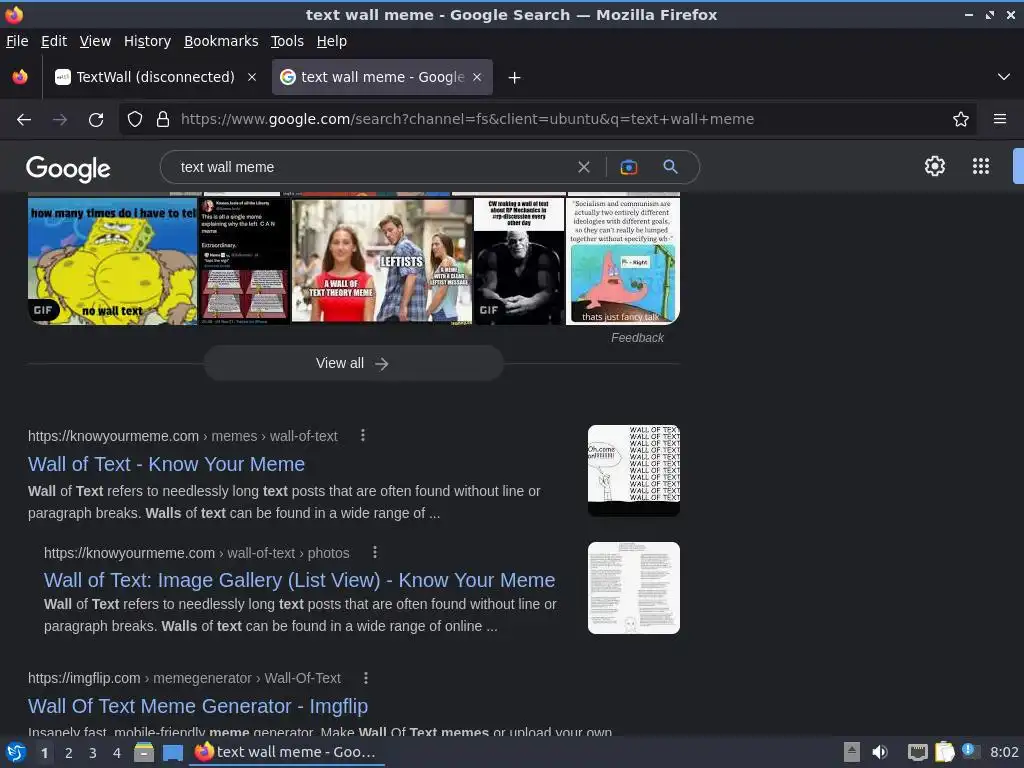Image resolution: width=1024 pixels, height=768 pixels.
Task: Open file manager from the taskbar
Action: 144,752
